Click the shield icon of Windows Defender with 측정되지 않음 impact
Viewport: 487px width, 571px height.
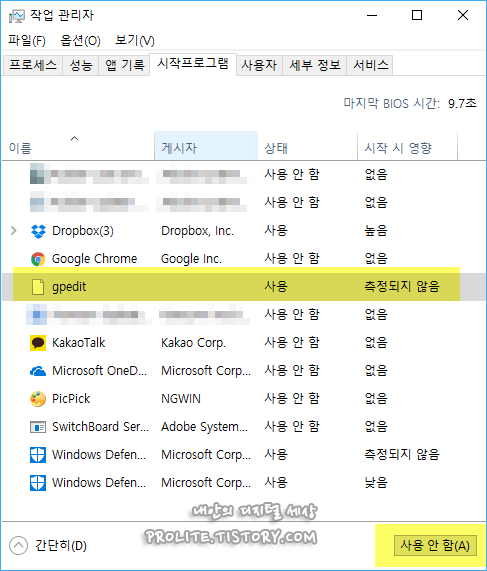click(x=38, y=455)
